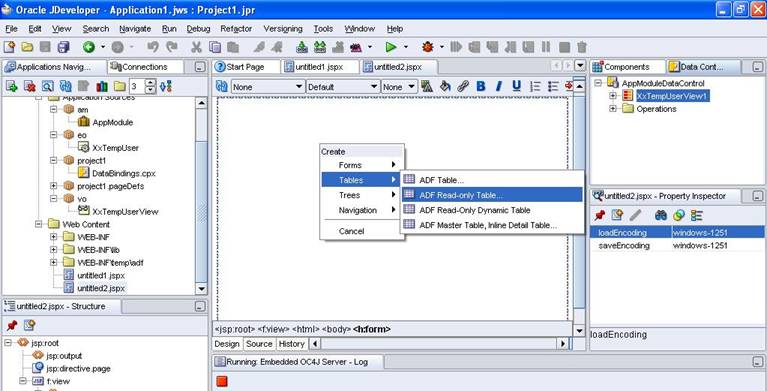Click the Open folder toolbar icon

27,47
